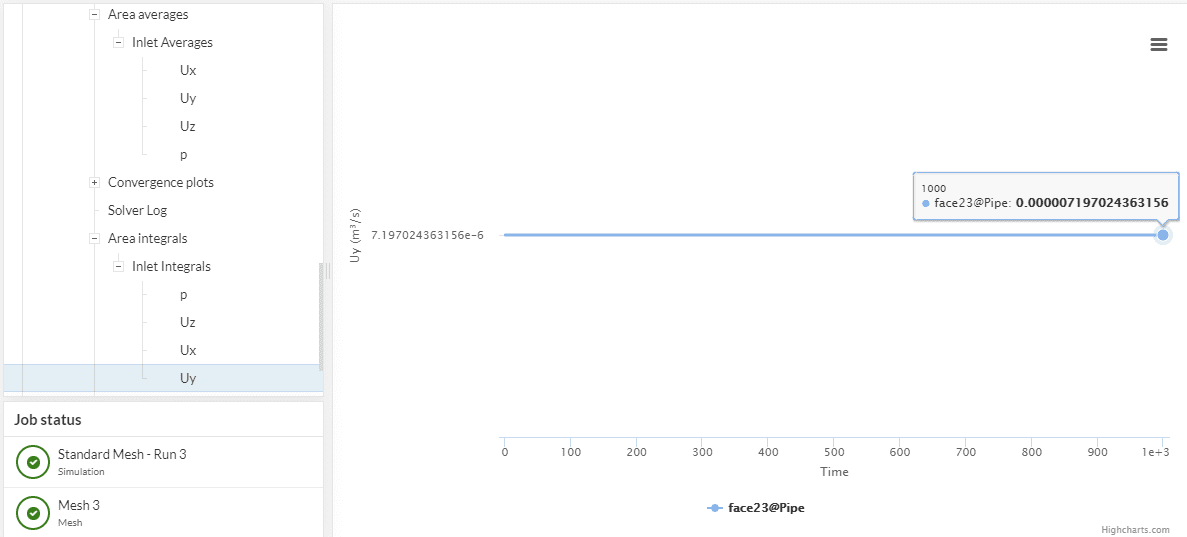This screenshot has height=537, width=1187.
Task: Select p under Inlet Averages
Action: pyautogui.click(x=184, y=155)
